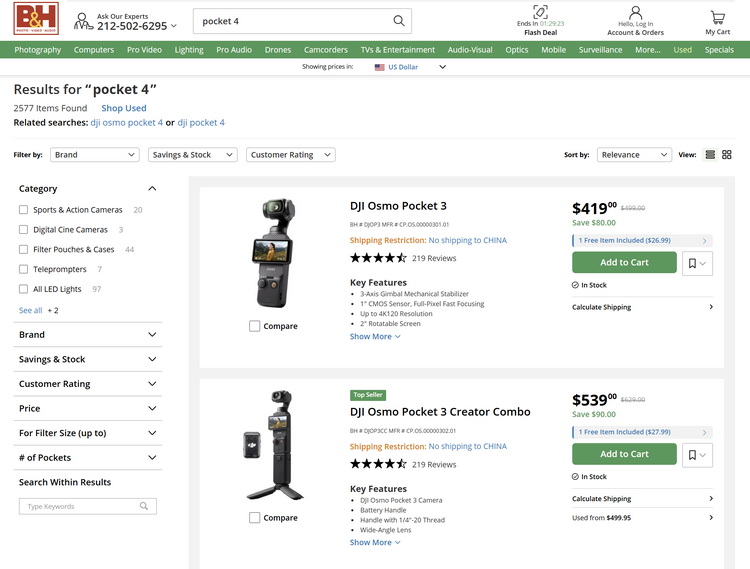
Task: Tick Compare for DJI Osmo Pocket 3
Action: tap(254, 326)
